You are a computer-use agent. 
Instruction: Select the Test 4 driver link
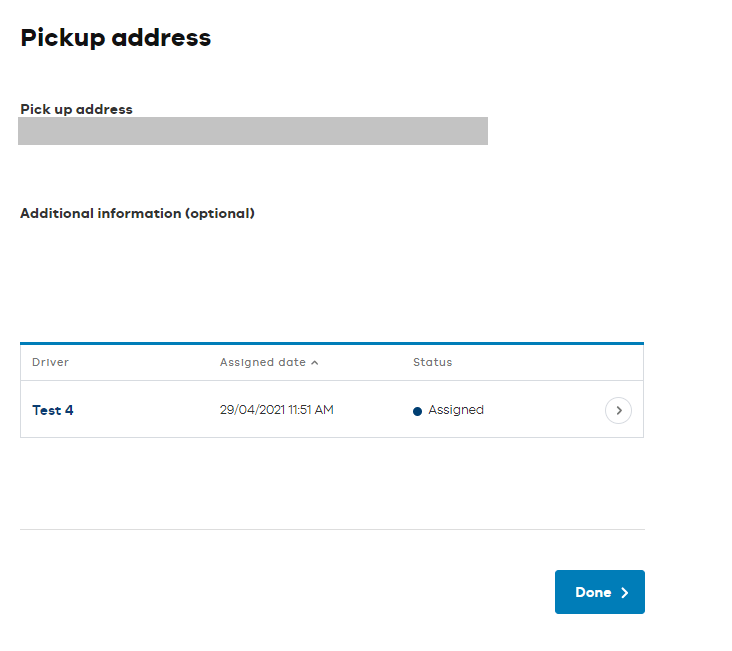(53, 410)
